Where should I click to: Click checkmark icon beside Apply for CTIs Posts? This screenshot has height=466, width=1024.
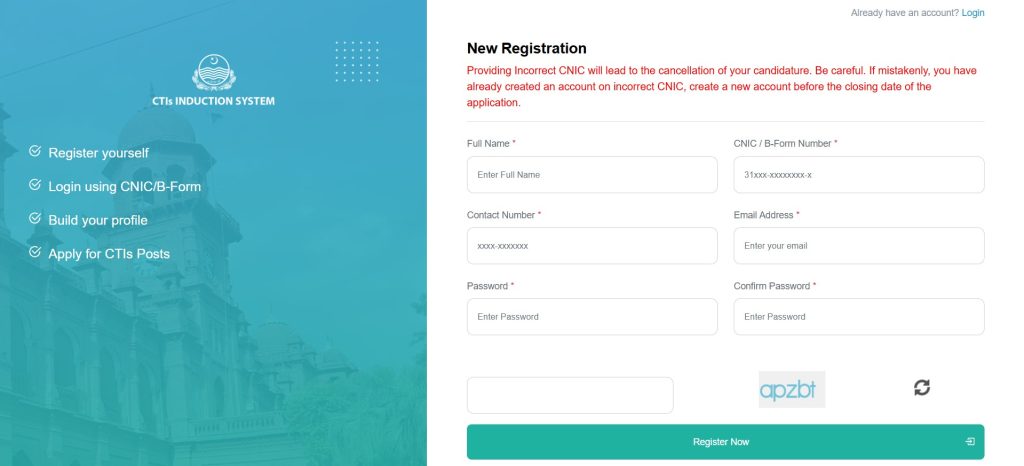[x=35, y=252]
